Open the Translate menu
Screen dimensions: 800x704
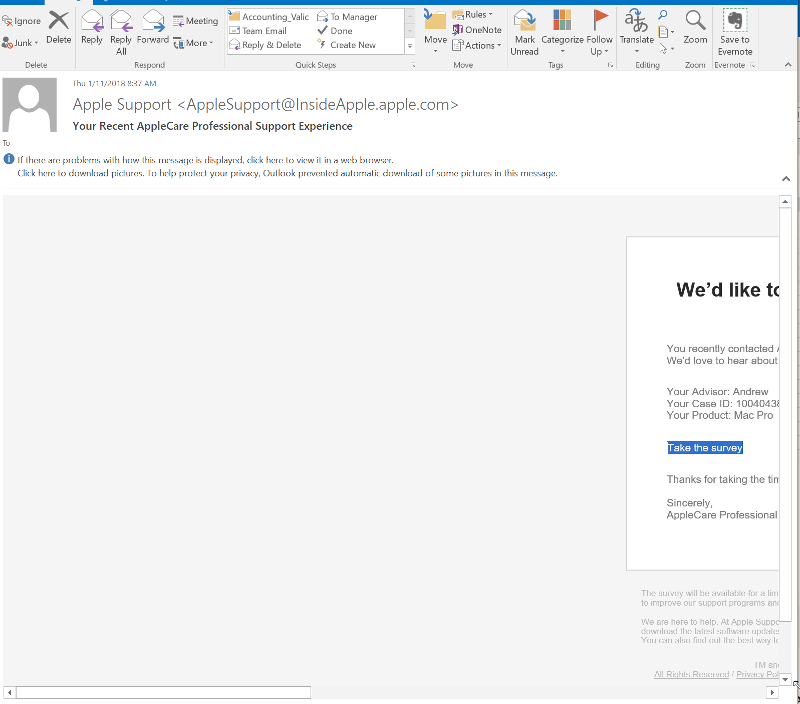pos(637,32)
